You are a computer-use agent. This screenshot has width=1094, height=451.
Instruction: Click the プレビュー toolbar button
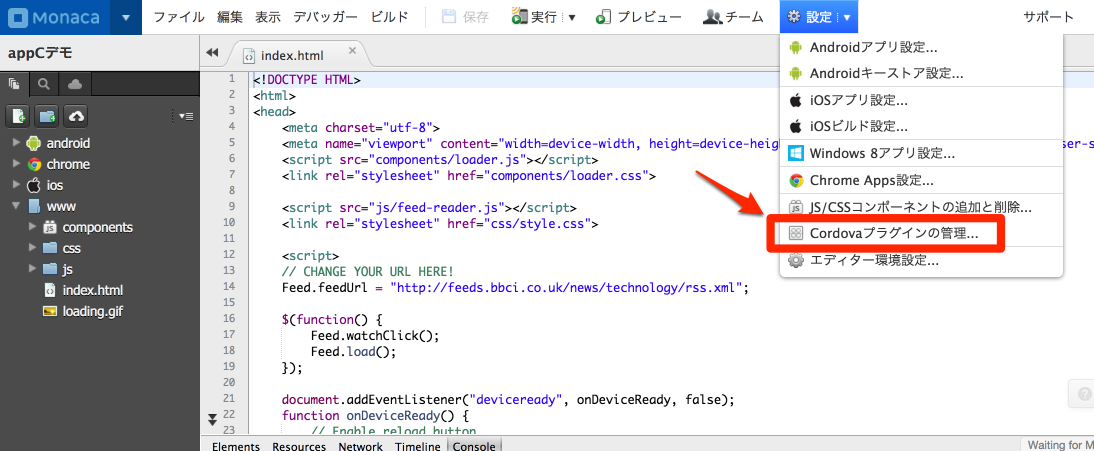[638, 17]
